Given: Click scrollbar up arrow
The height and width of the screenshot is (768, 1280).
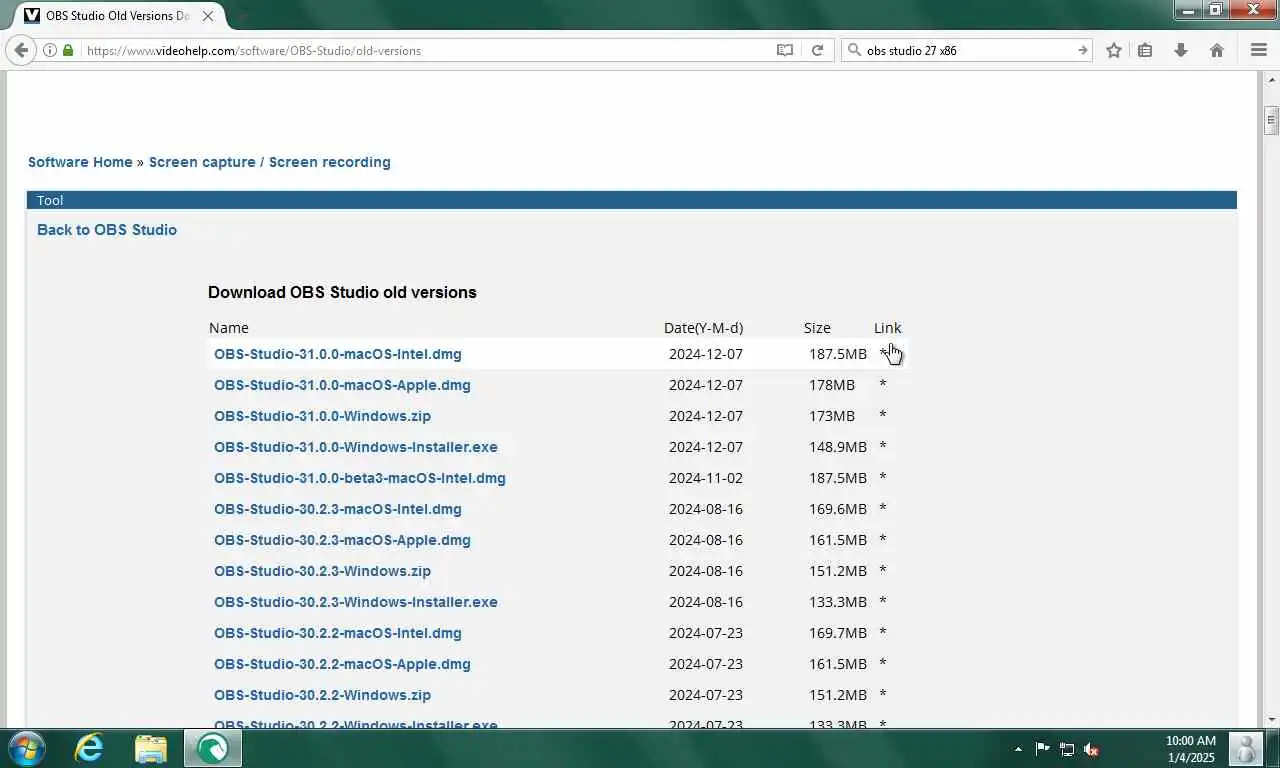Looking at the screenshot, I should pyautogui.click(x=1271, y=79).
